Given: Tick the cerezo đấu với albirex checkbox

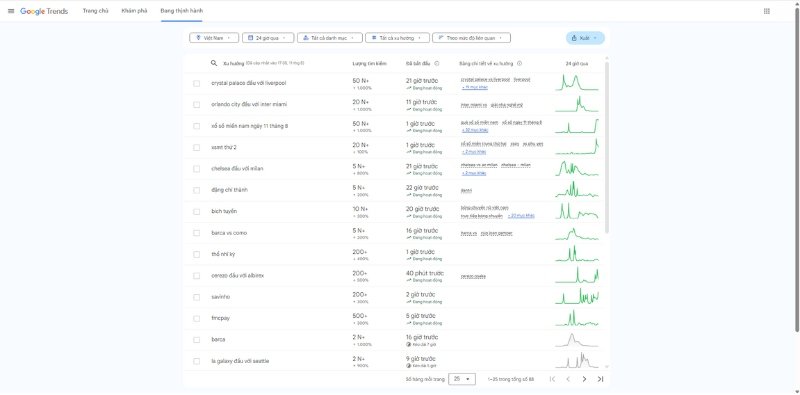Looking at the screenshot, I should pos(196,276).
